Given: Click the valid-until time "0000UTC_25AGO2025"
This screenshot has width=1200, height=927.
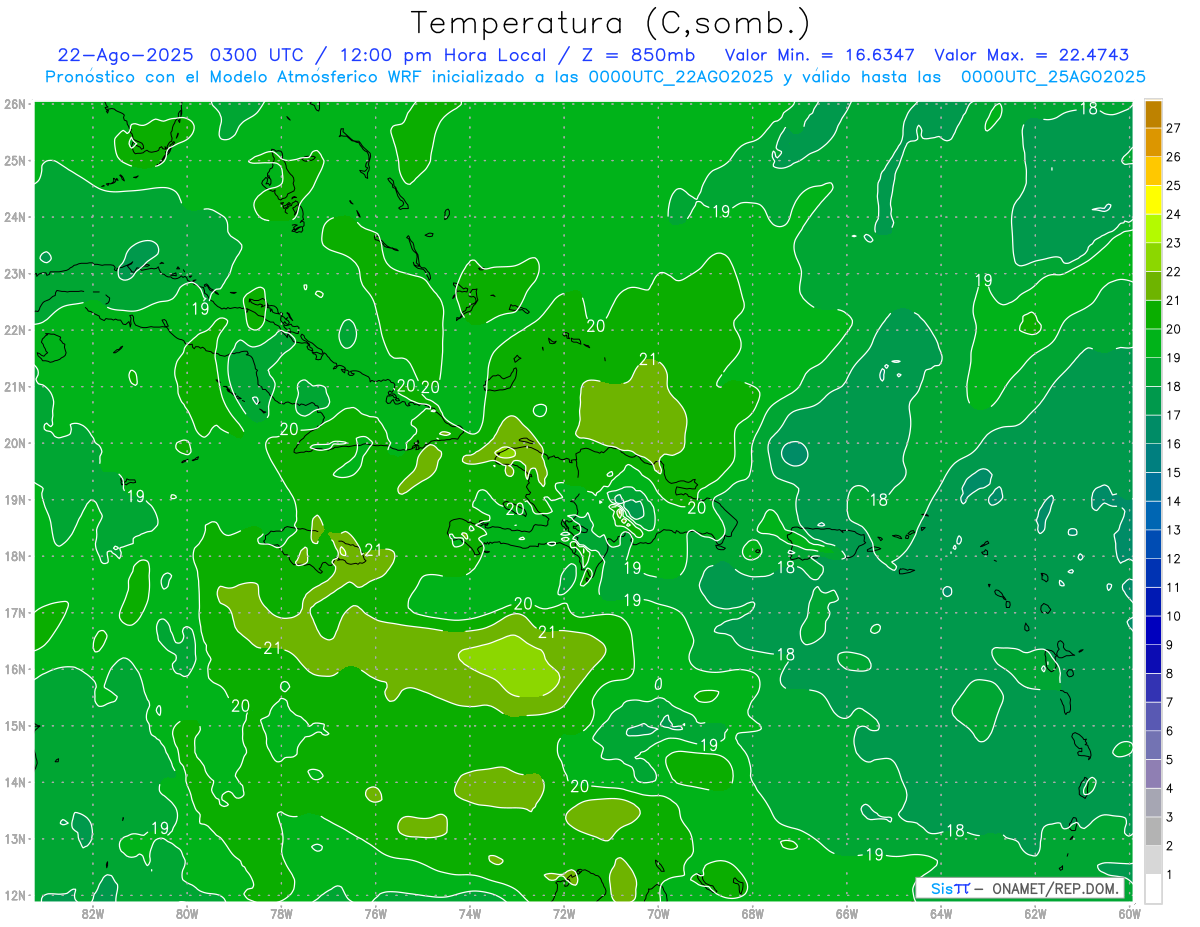Looking at the screenshot, I should click(1052, 77).
